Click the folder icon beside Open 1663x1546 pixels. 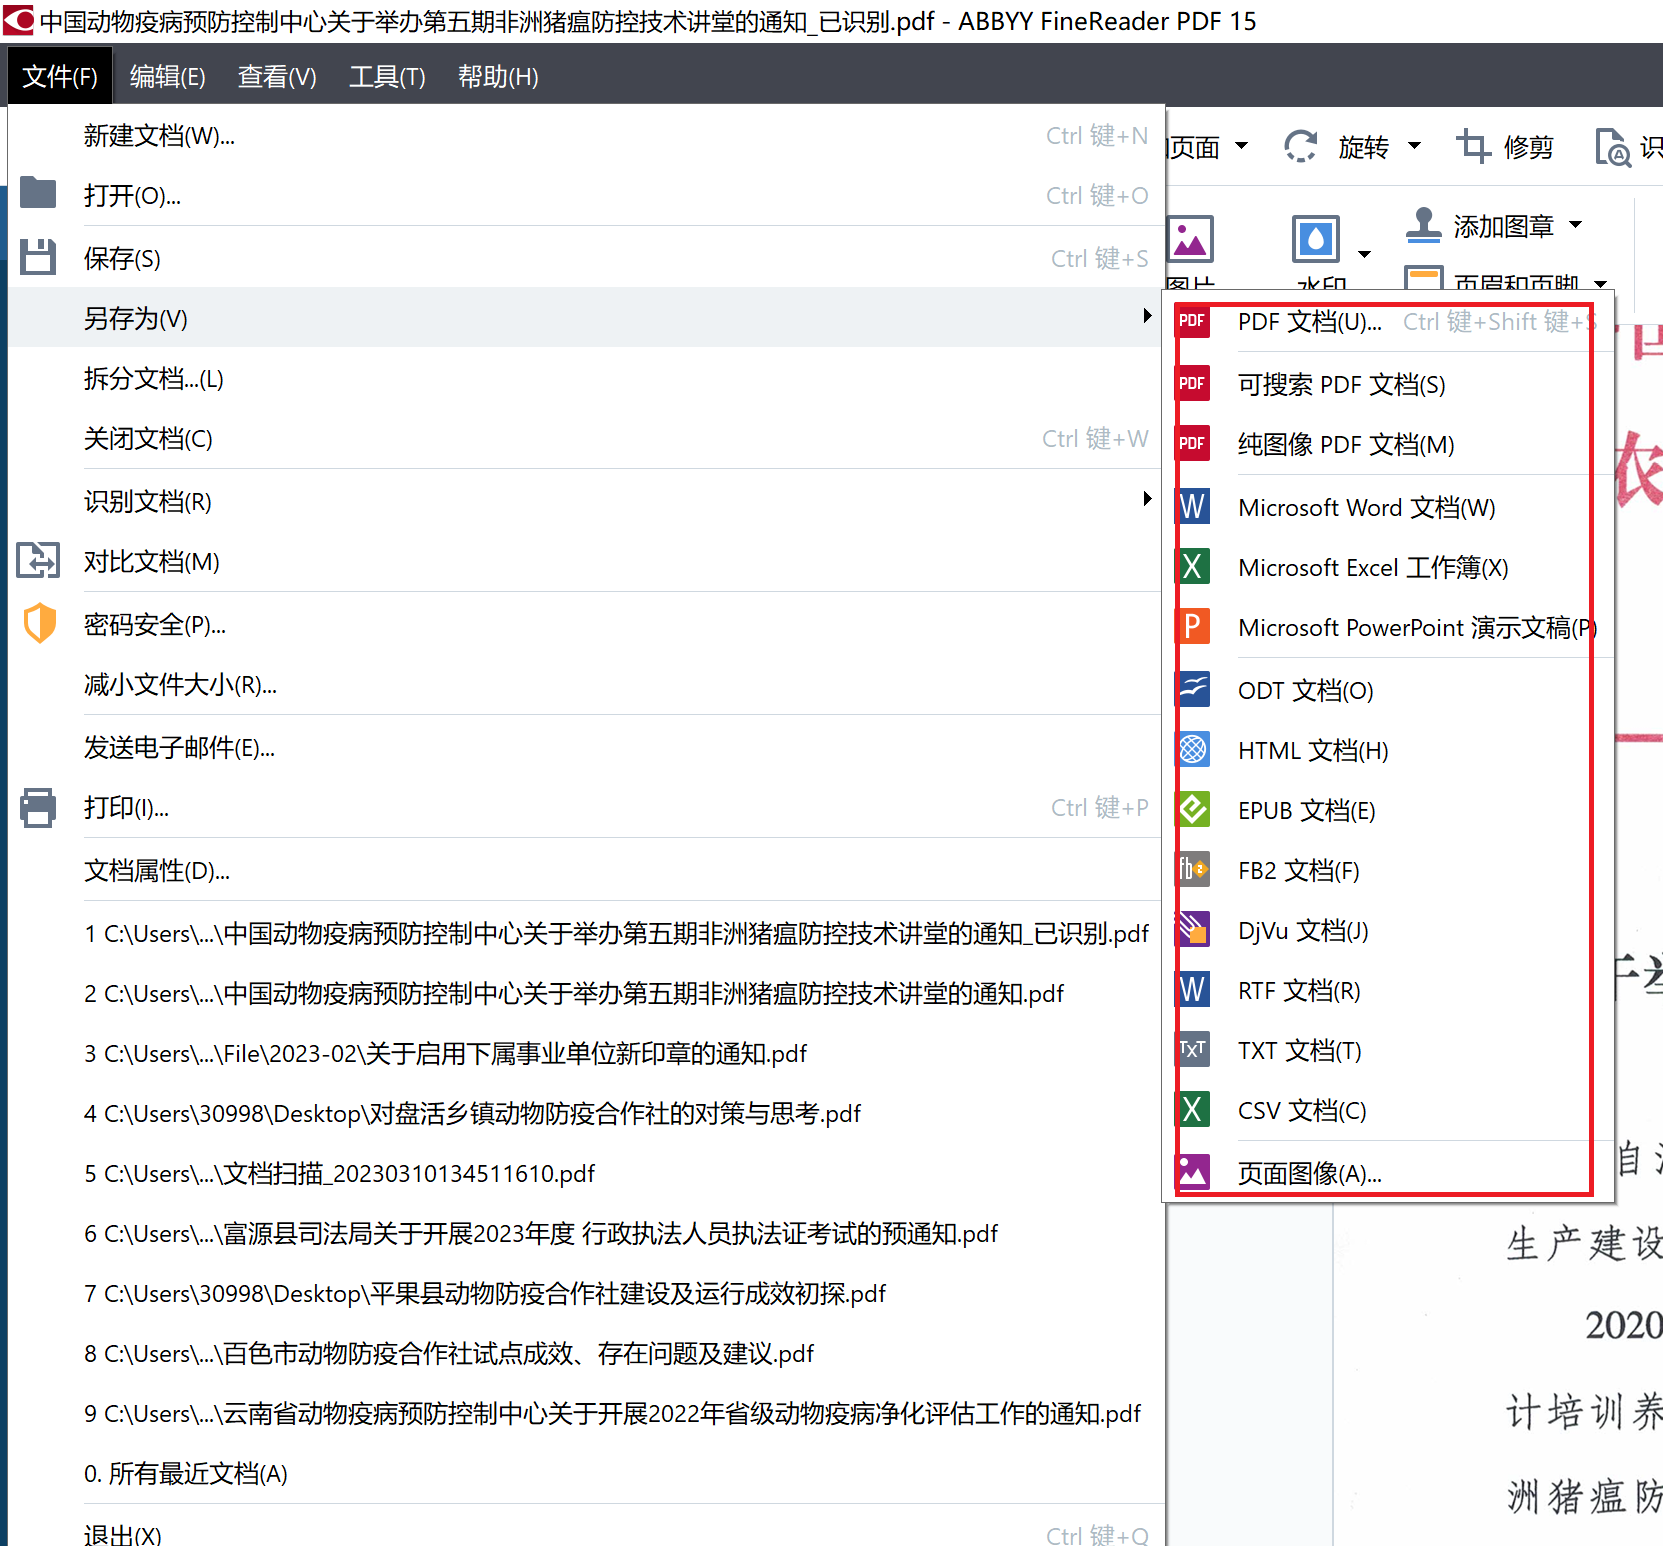tap(38, 192)
